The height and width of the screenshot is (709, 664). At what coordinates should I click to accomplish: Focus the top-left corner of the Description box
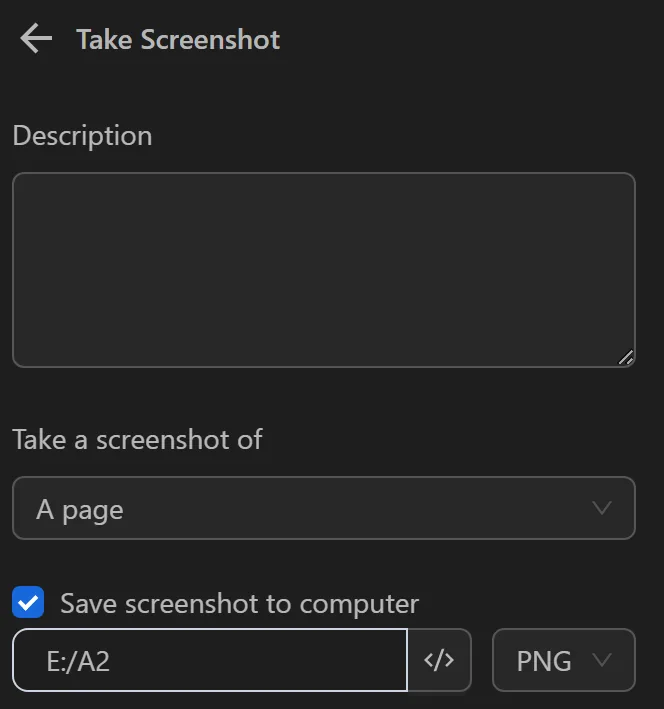24,184
